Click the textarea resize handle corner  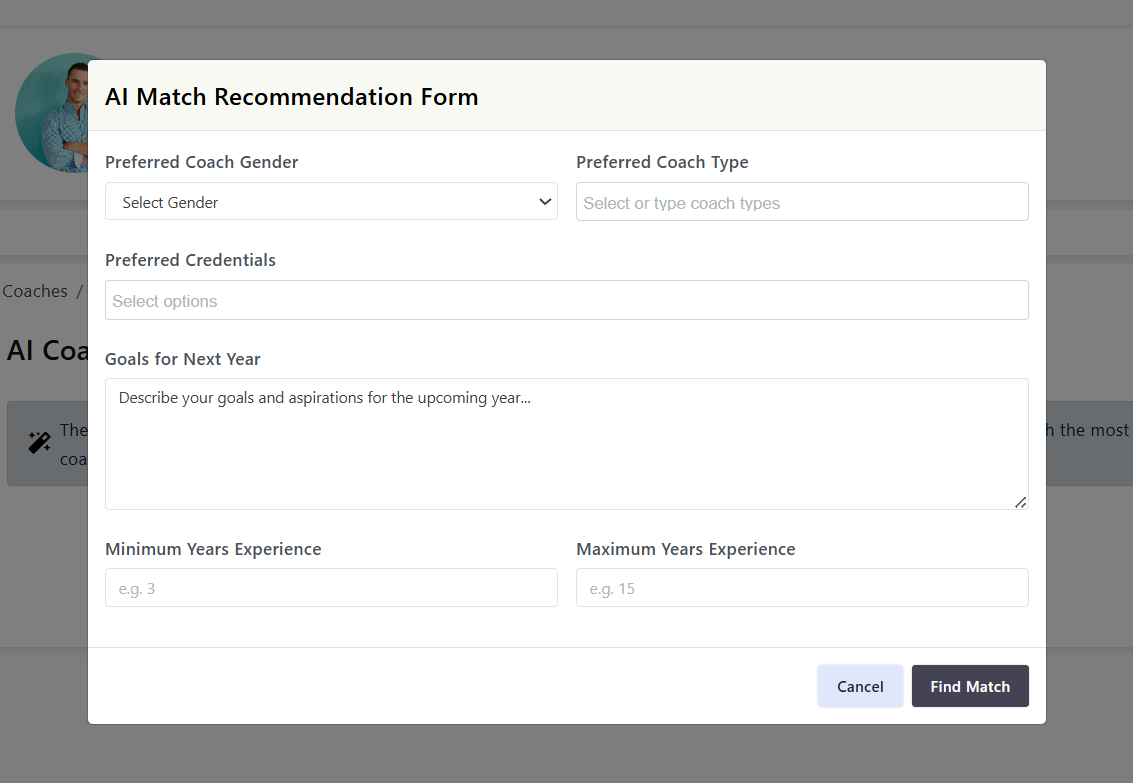(x=1020, y=502)
